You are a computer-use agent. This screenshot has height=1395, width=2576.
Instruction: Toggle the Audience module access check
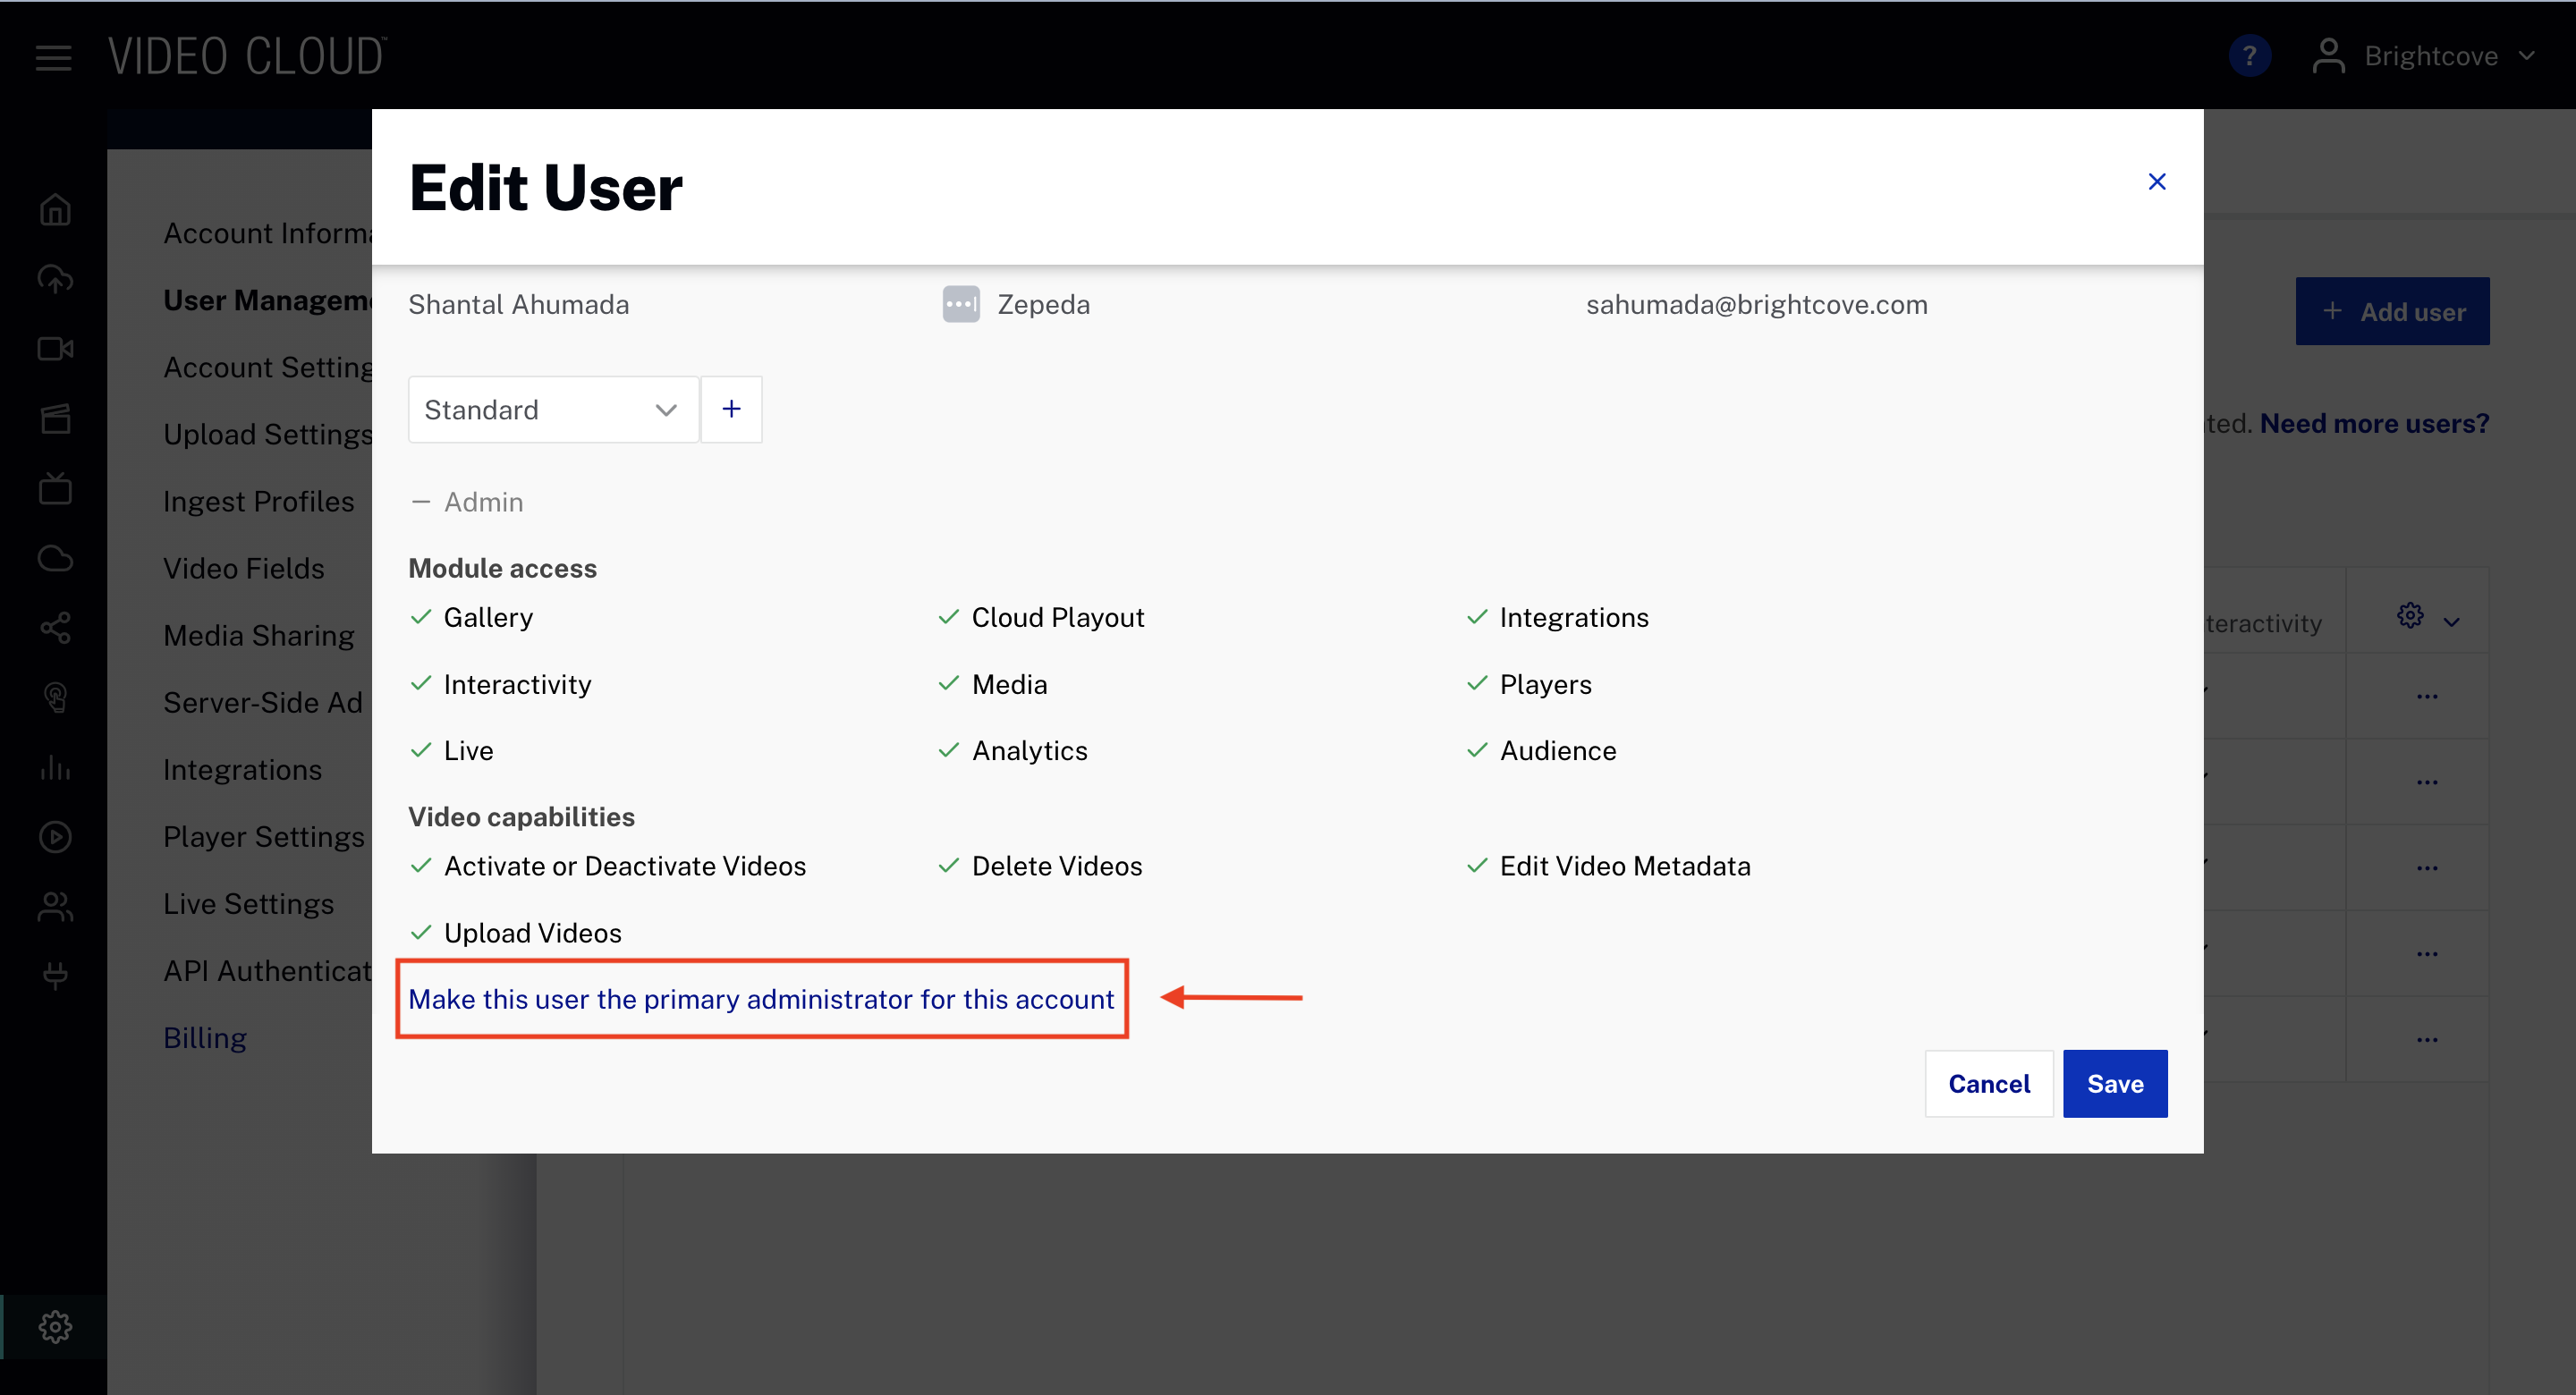click(x=1477, y=750)
